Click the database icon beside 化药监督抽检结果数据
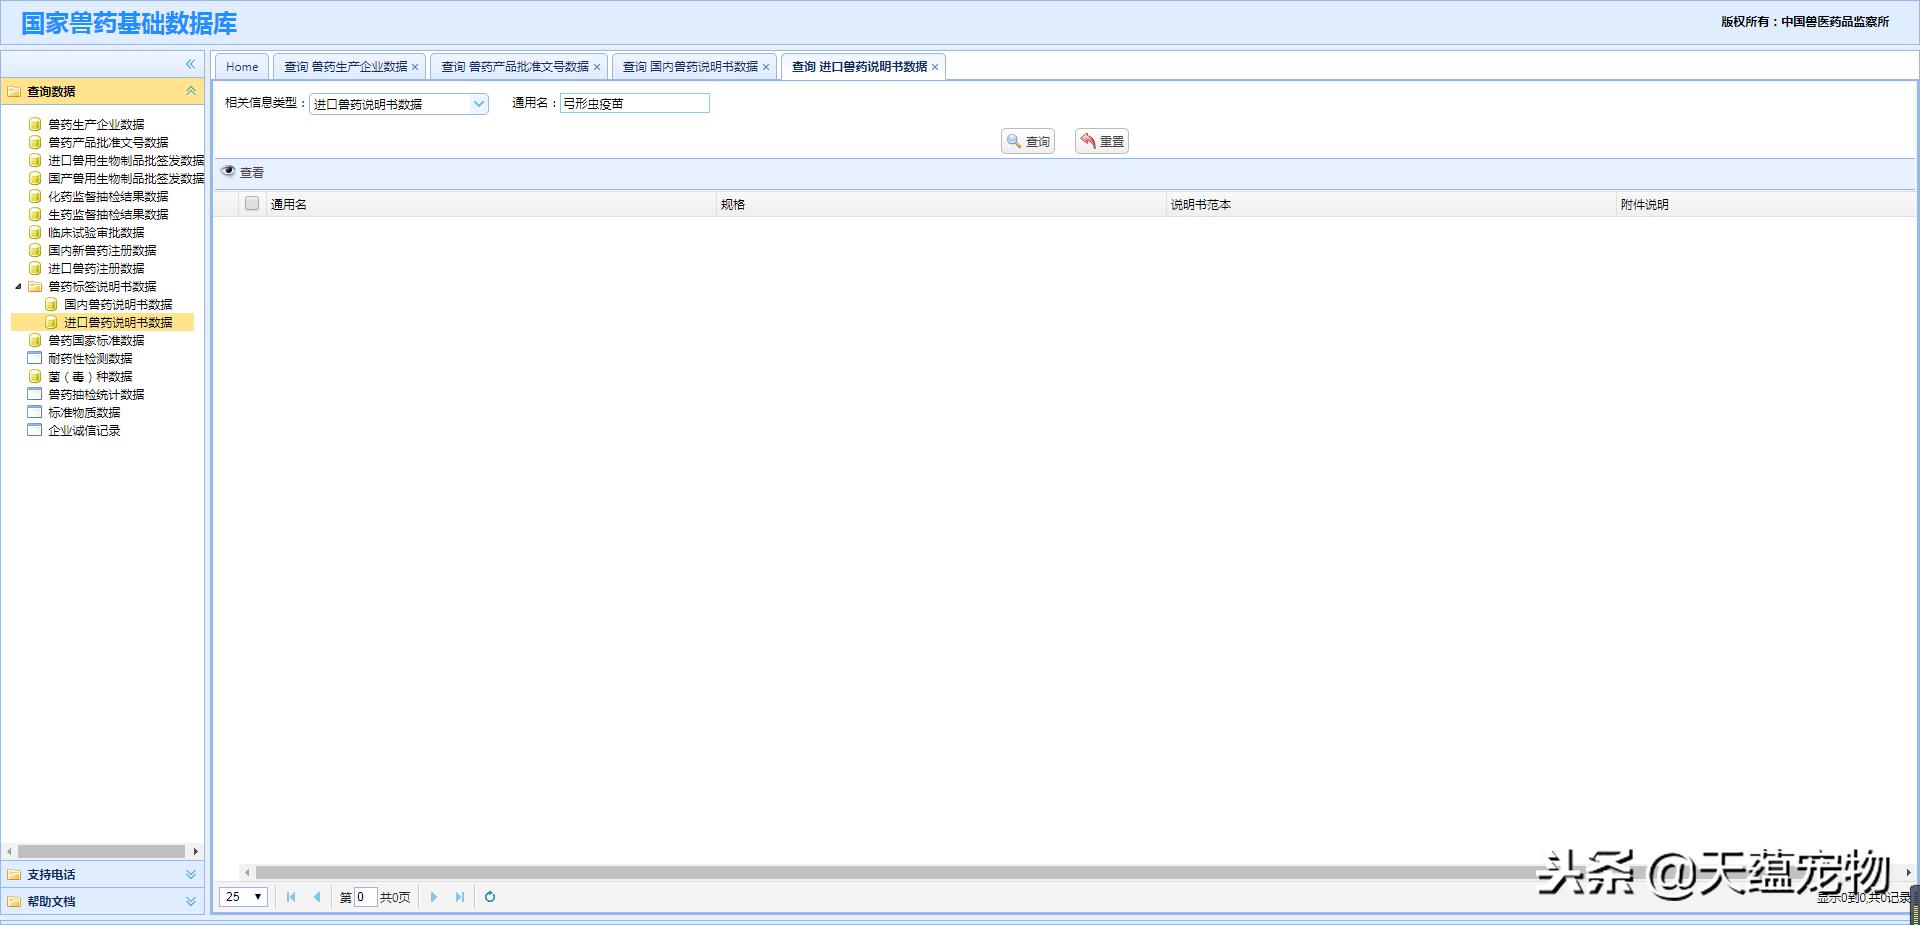 coord(35,196)
